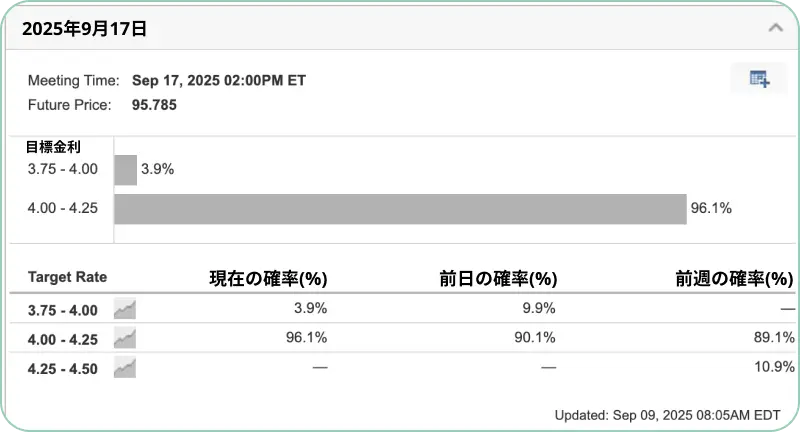The height and width of the screenshot is (432, 800).
Task: Click the 89.1% previous week cell
Action: click(x=774, y=337)
